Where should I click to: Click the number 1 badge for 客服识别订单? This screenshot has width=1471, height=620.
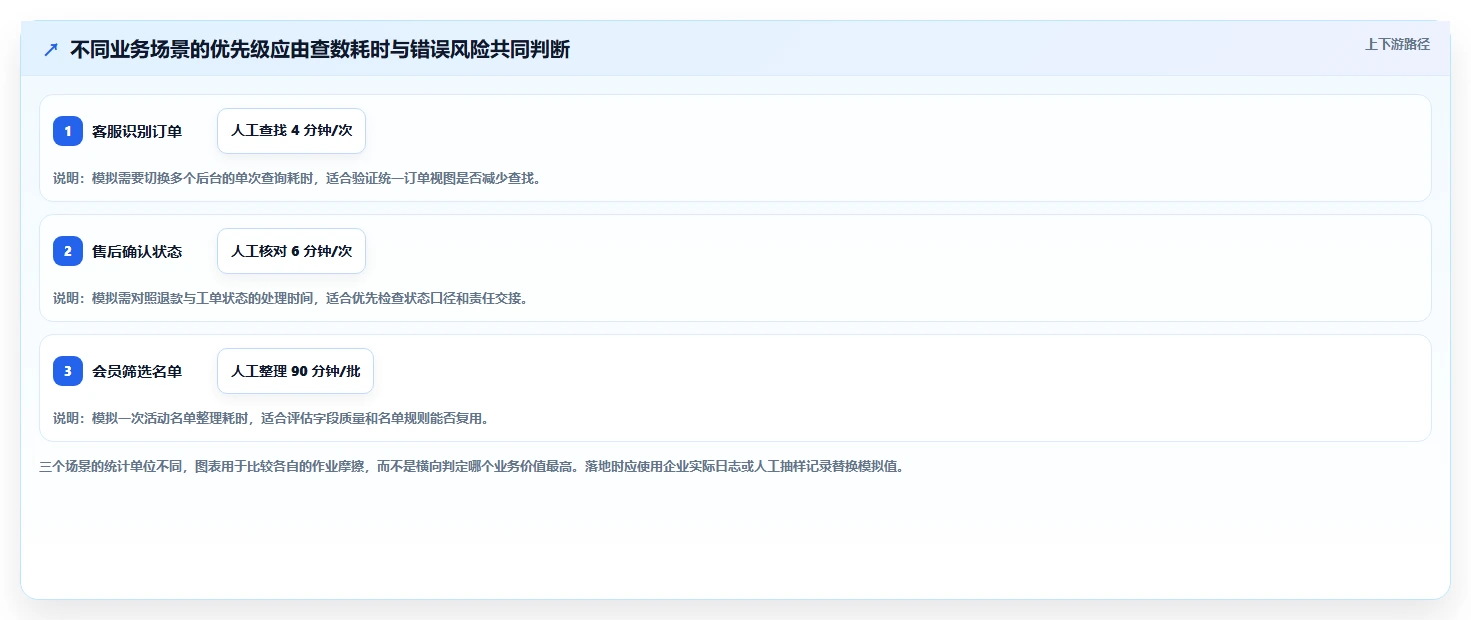68,131
